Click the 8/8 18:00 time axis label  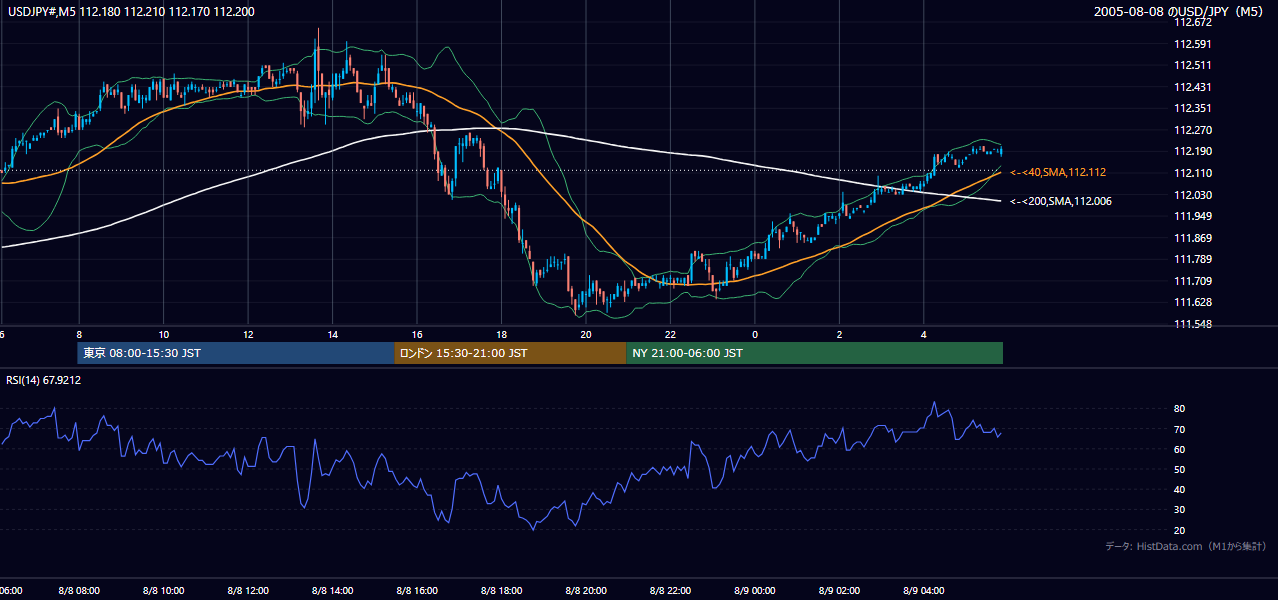click(501, 591)
